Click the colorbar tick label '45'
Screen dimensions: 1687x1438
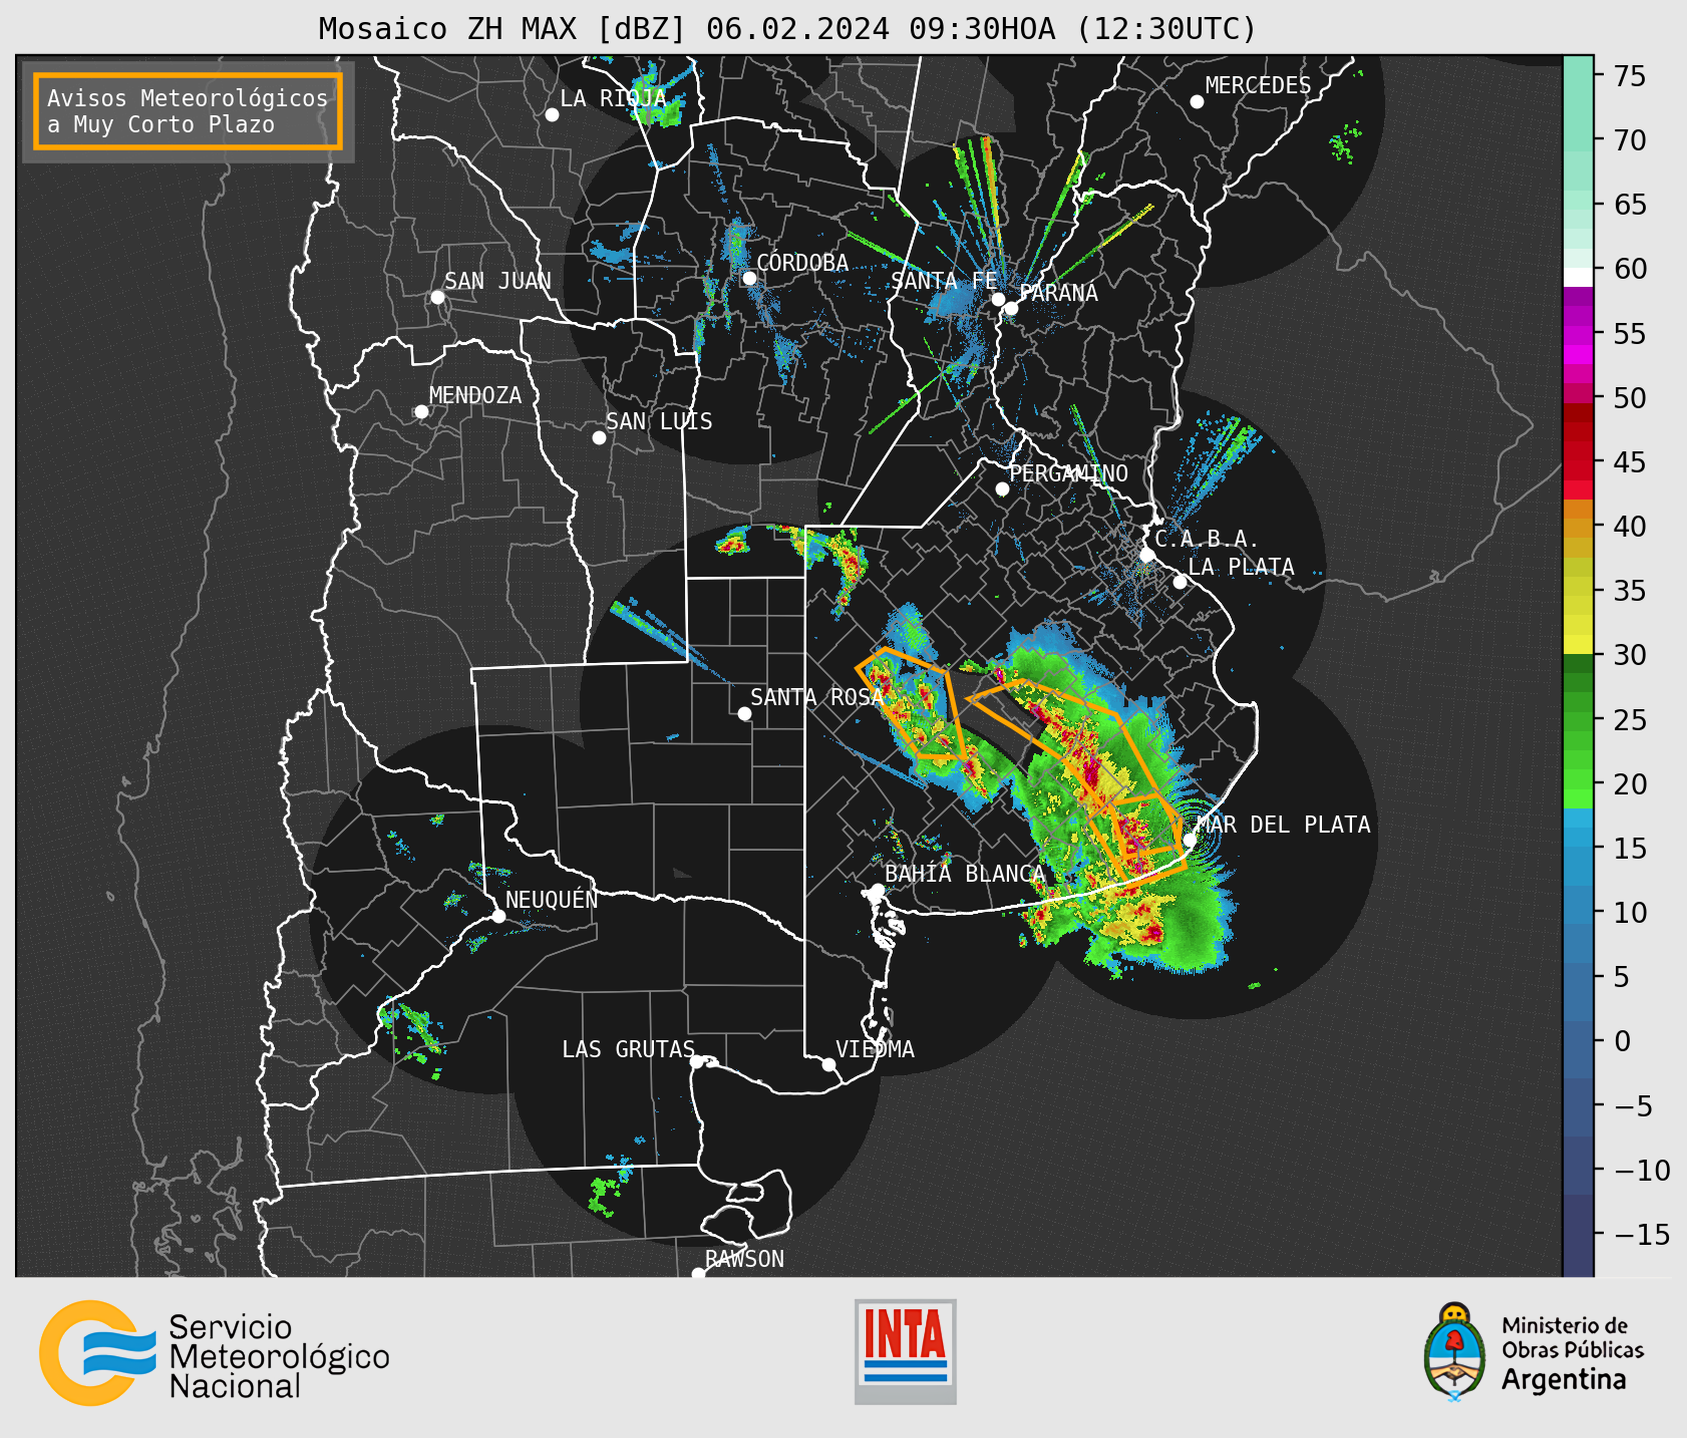click(x=1630, y=462)
